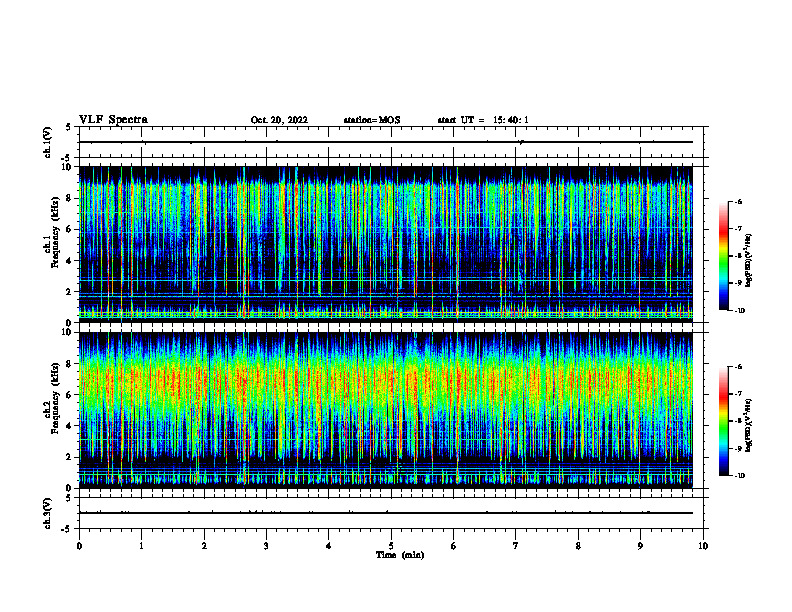Click the color scale bar beside ch.1 spectrogram
Viewport: 792px width, 612px height.
(x=723, y=256)
